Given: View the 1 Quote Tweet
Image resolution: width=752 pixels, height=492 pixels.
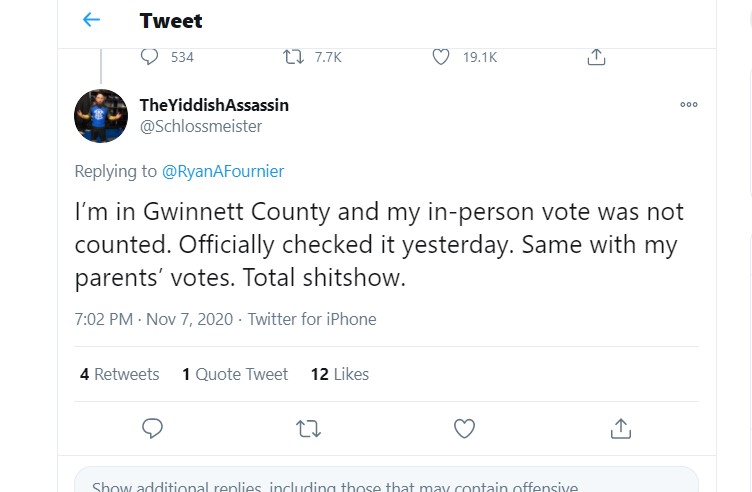Looking at the screenshot, I should point(235,374).
